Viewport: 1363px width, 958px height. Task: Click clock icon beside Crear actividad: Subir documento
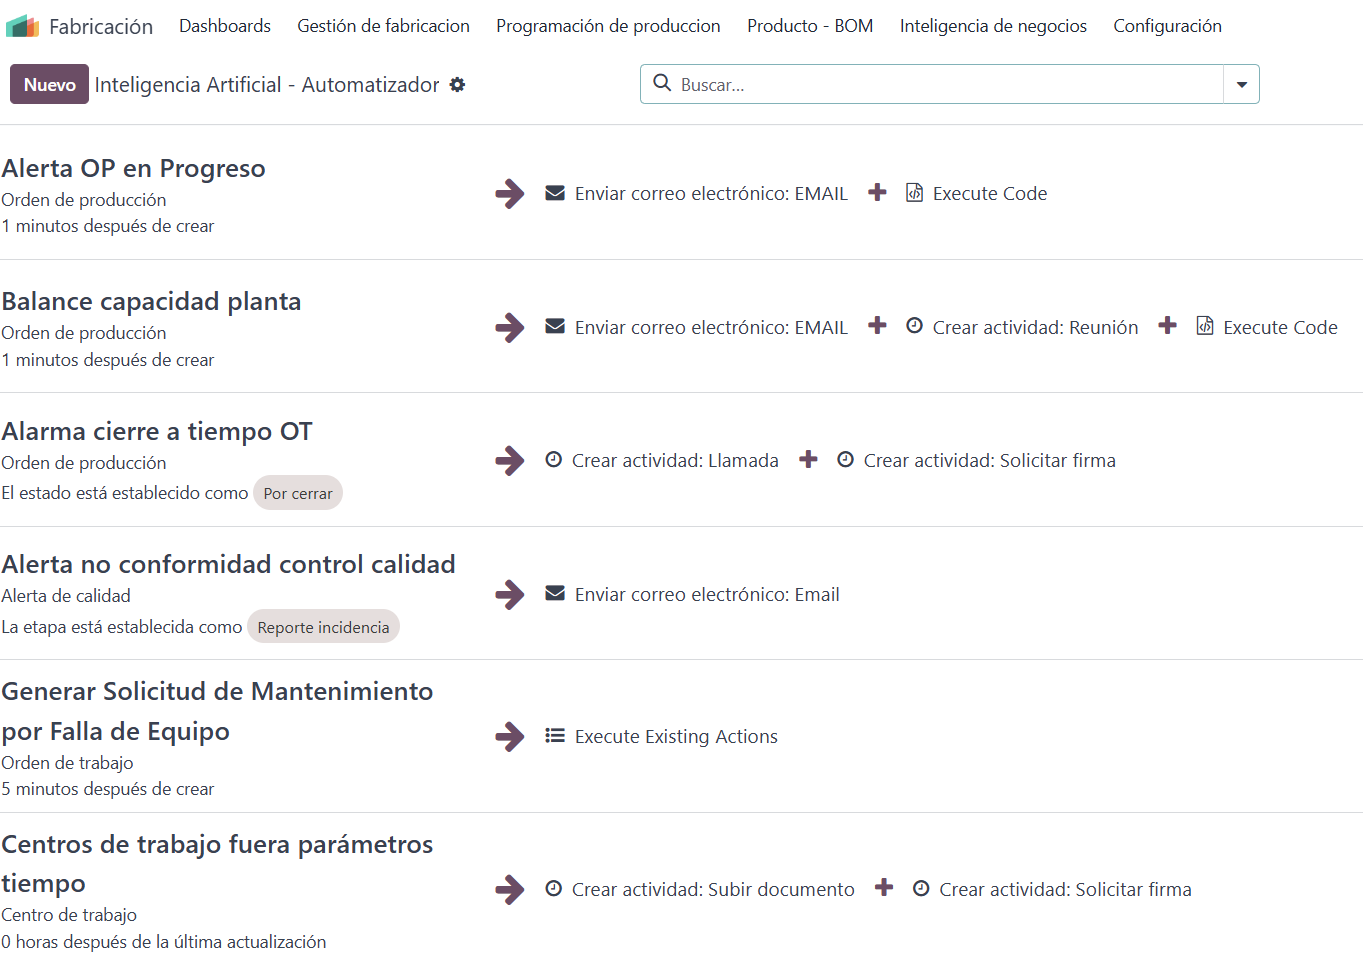pos(554,889)
